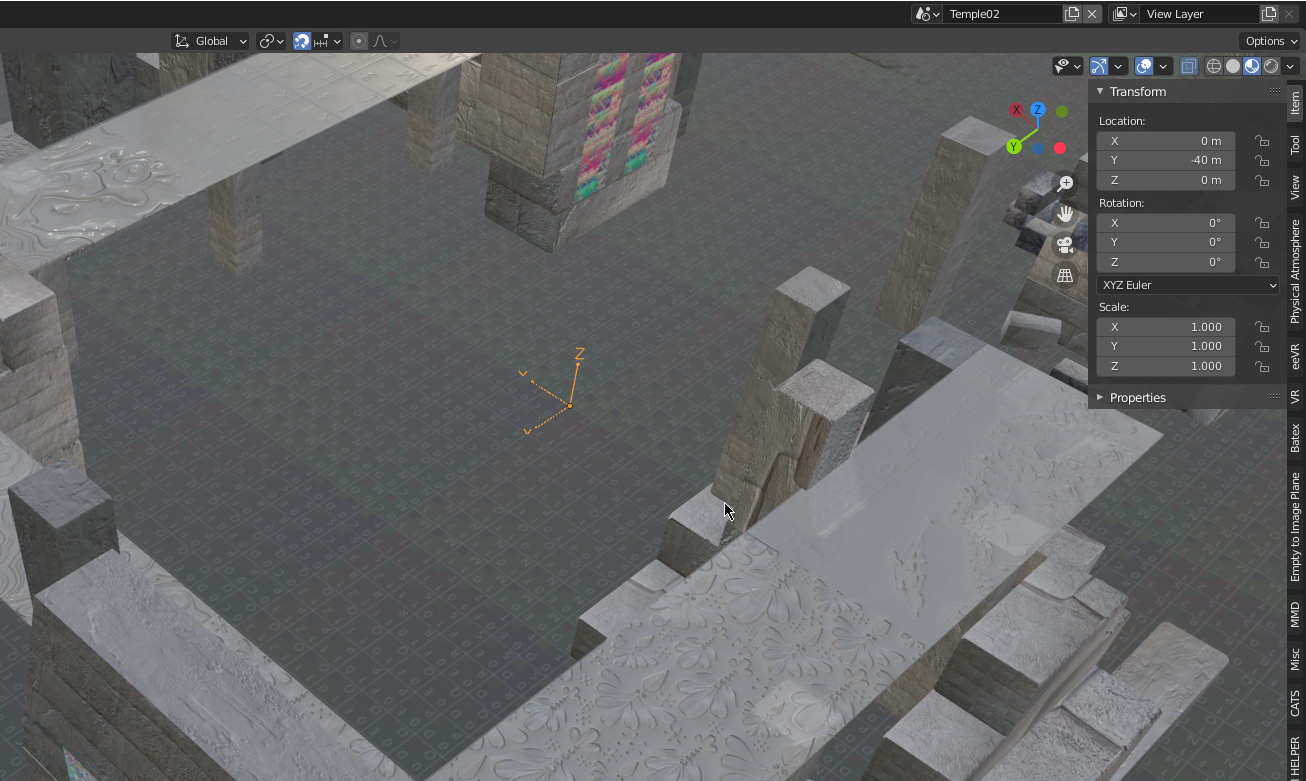Switch to Solid viewport shading
This screenshot has width=1306, height=781.
[1232, 66]
